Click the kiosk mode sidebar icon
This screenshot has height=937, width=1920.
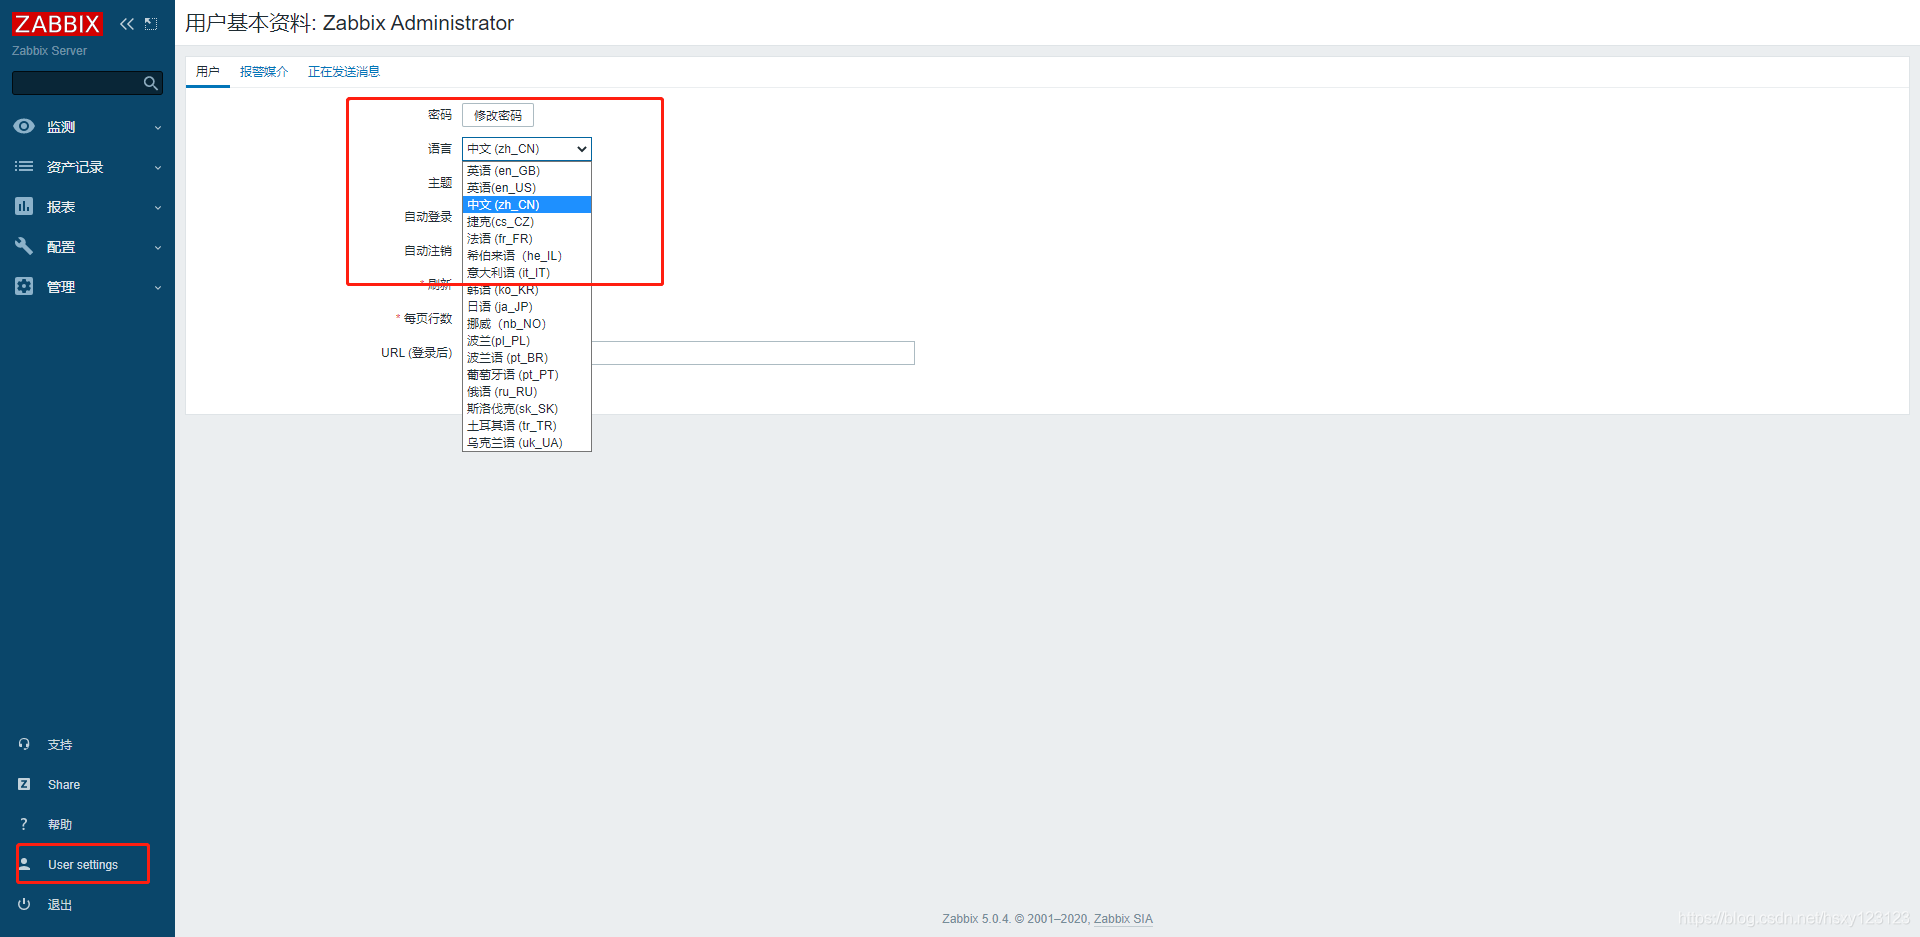click(151, 24)
